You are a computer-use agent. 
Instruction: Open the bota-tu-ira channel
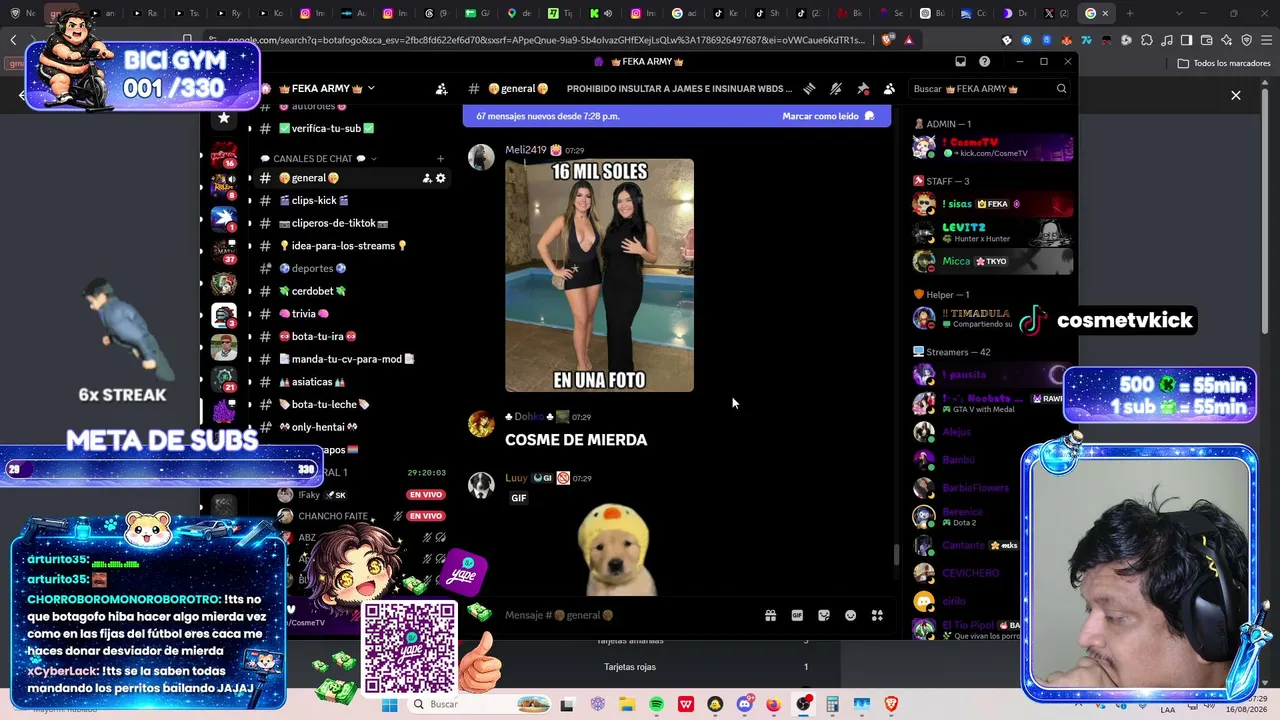[x=353, y=336]
